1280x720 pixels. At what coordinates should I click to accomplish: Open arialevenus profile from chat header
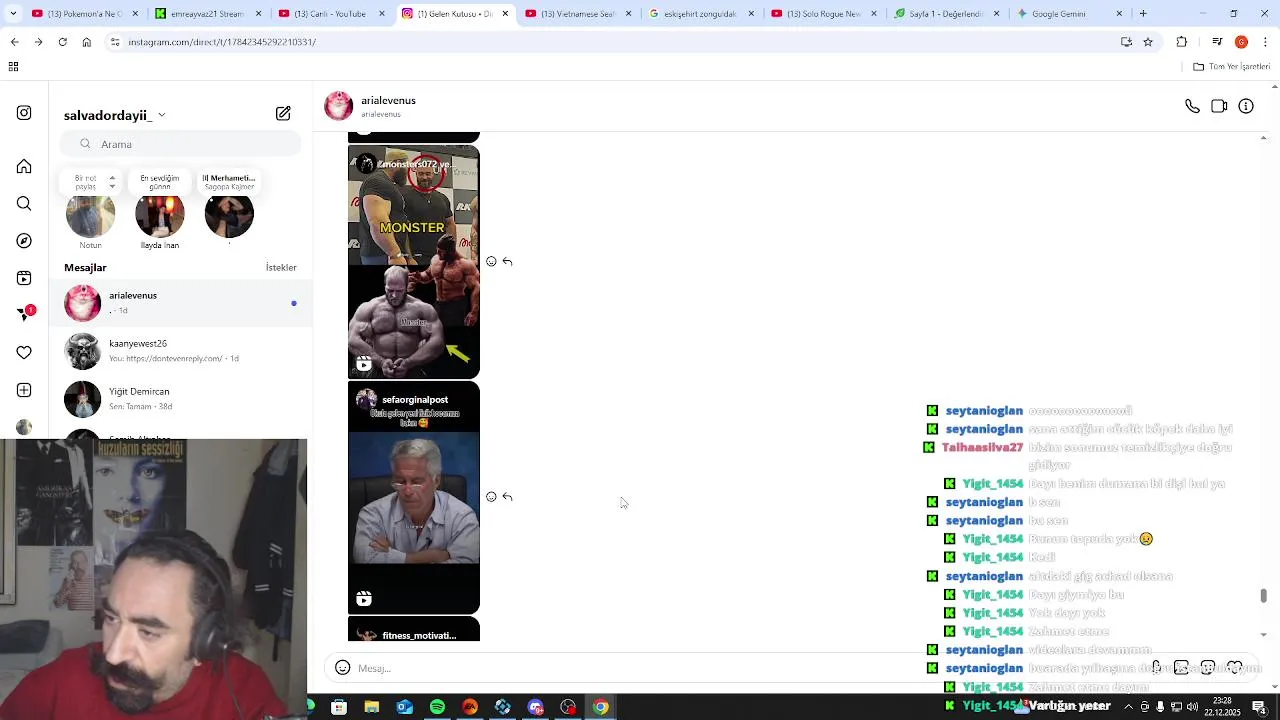click(x=388, y=101)
